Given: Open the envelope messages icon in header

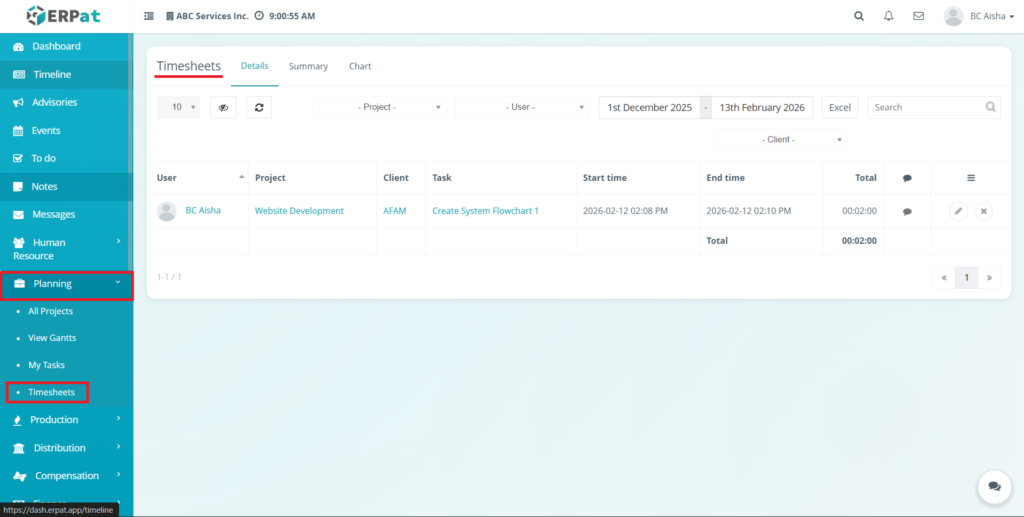Looking at the screenshot, I should click(918, 16).
